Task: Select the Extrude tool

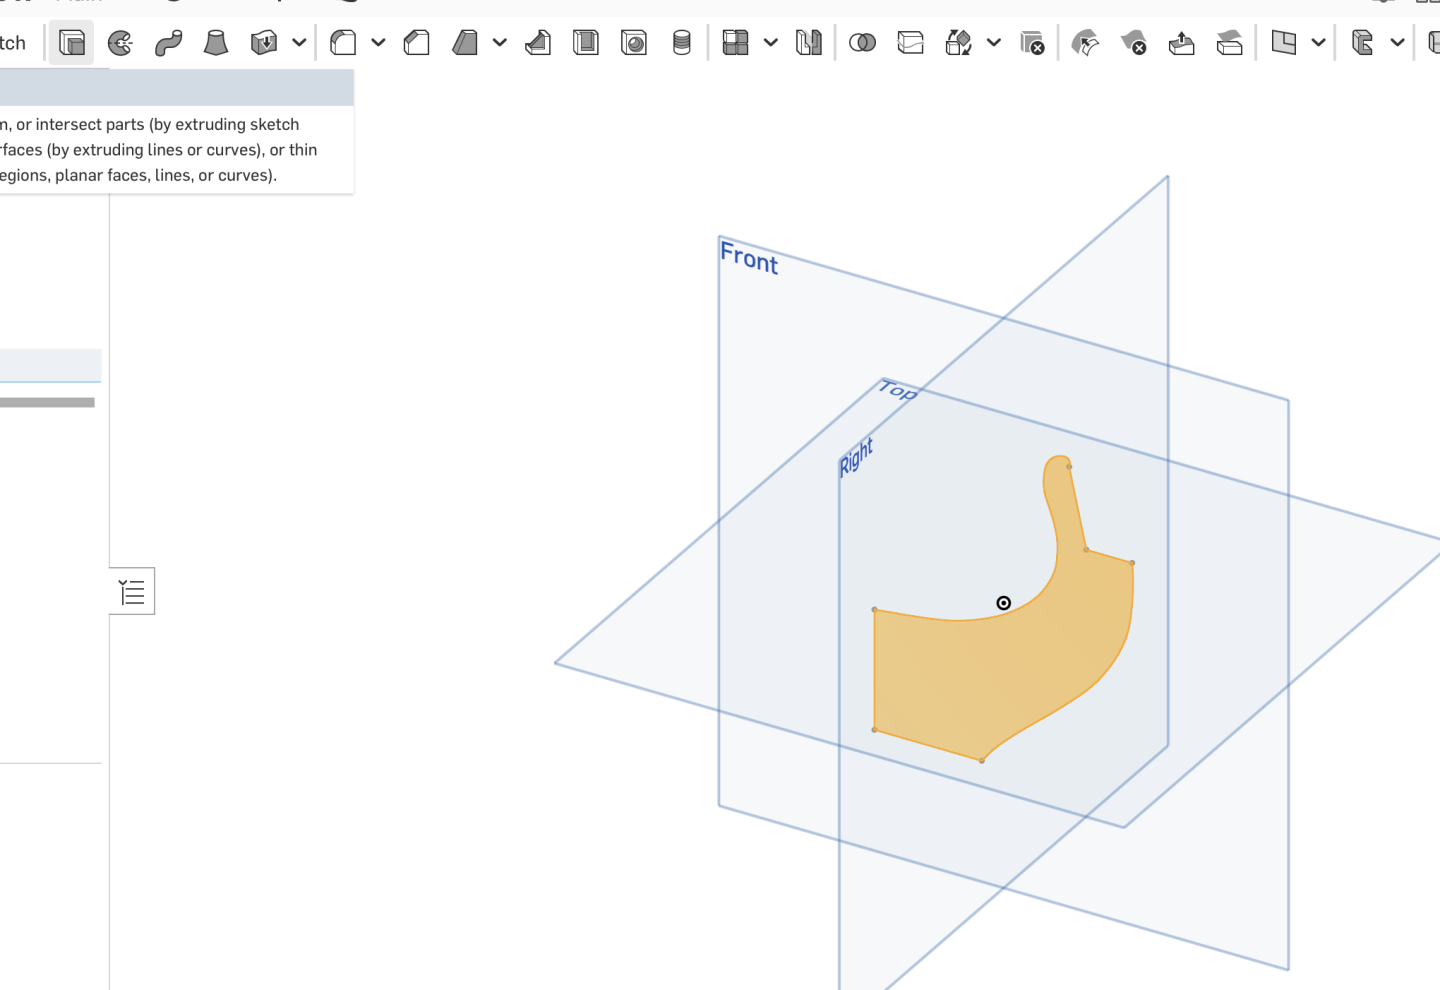Action: point(71,43)
